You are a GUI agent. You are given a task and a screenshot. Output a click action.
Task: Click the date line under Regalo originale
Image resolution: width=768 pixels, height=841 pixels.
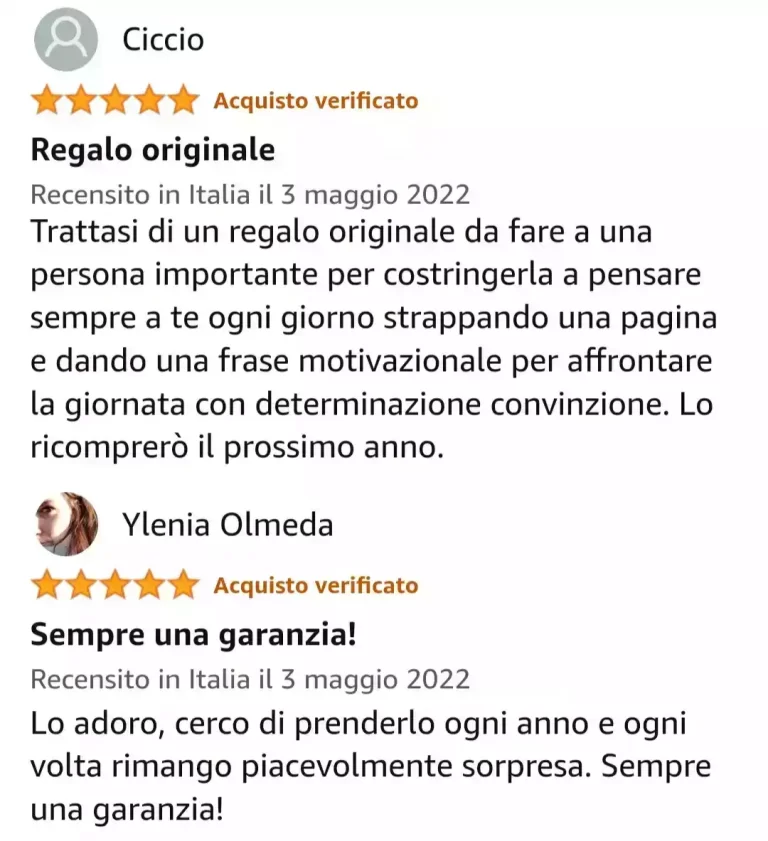coord(250,195)
